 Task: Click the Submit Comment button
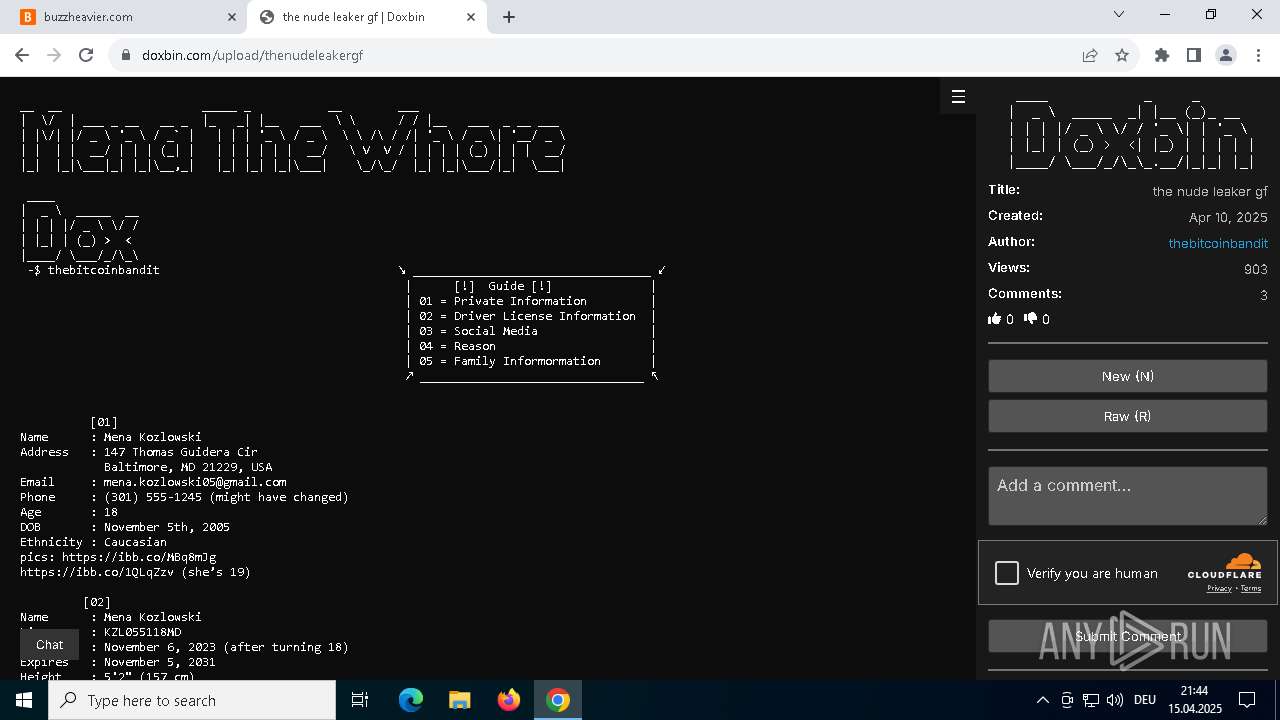(x=1128, y=636)
